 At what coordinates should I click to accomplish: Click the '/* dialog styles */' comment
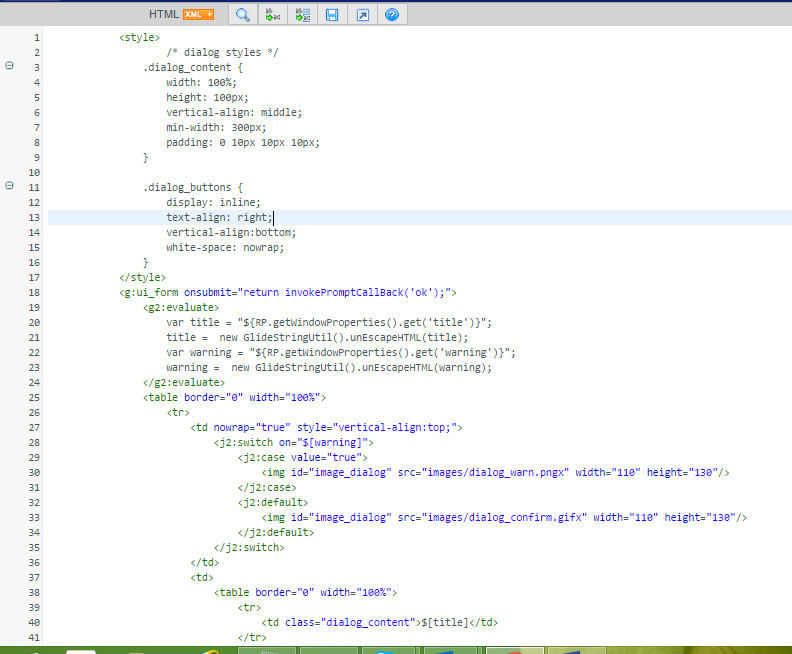point(222,53)
